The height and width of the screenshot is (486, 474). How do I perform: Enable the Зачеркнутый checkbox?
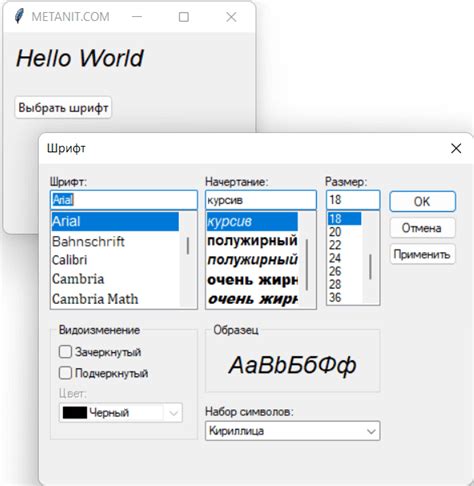click(65, 352)
